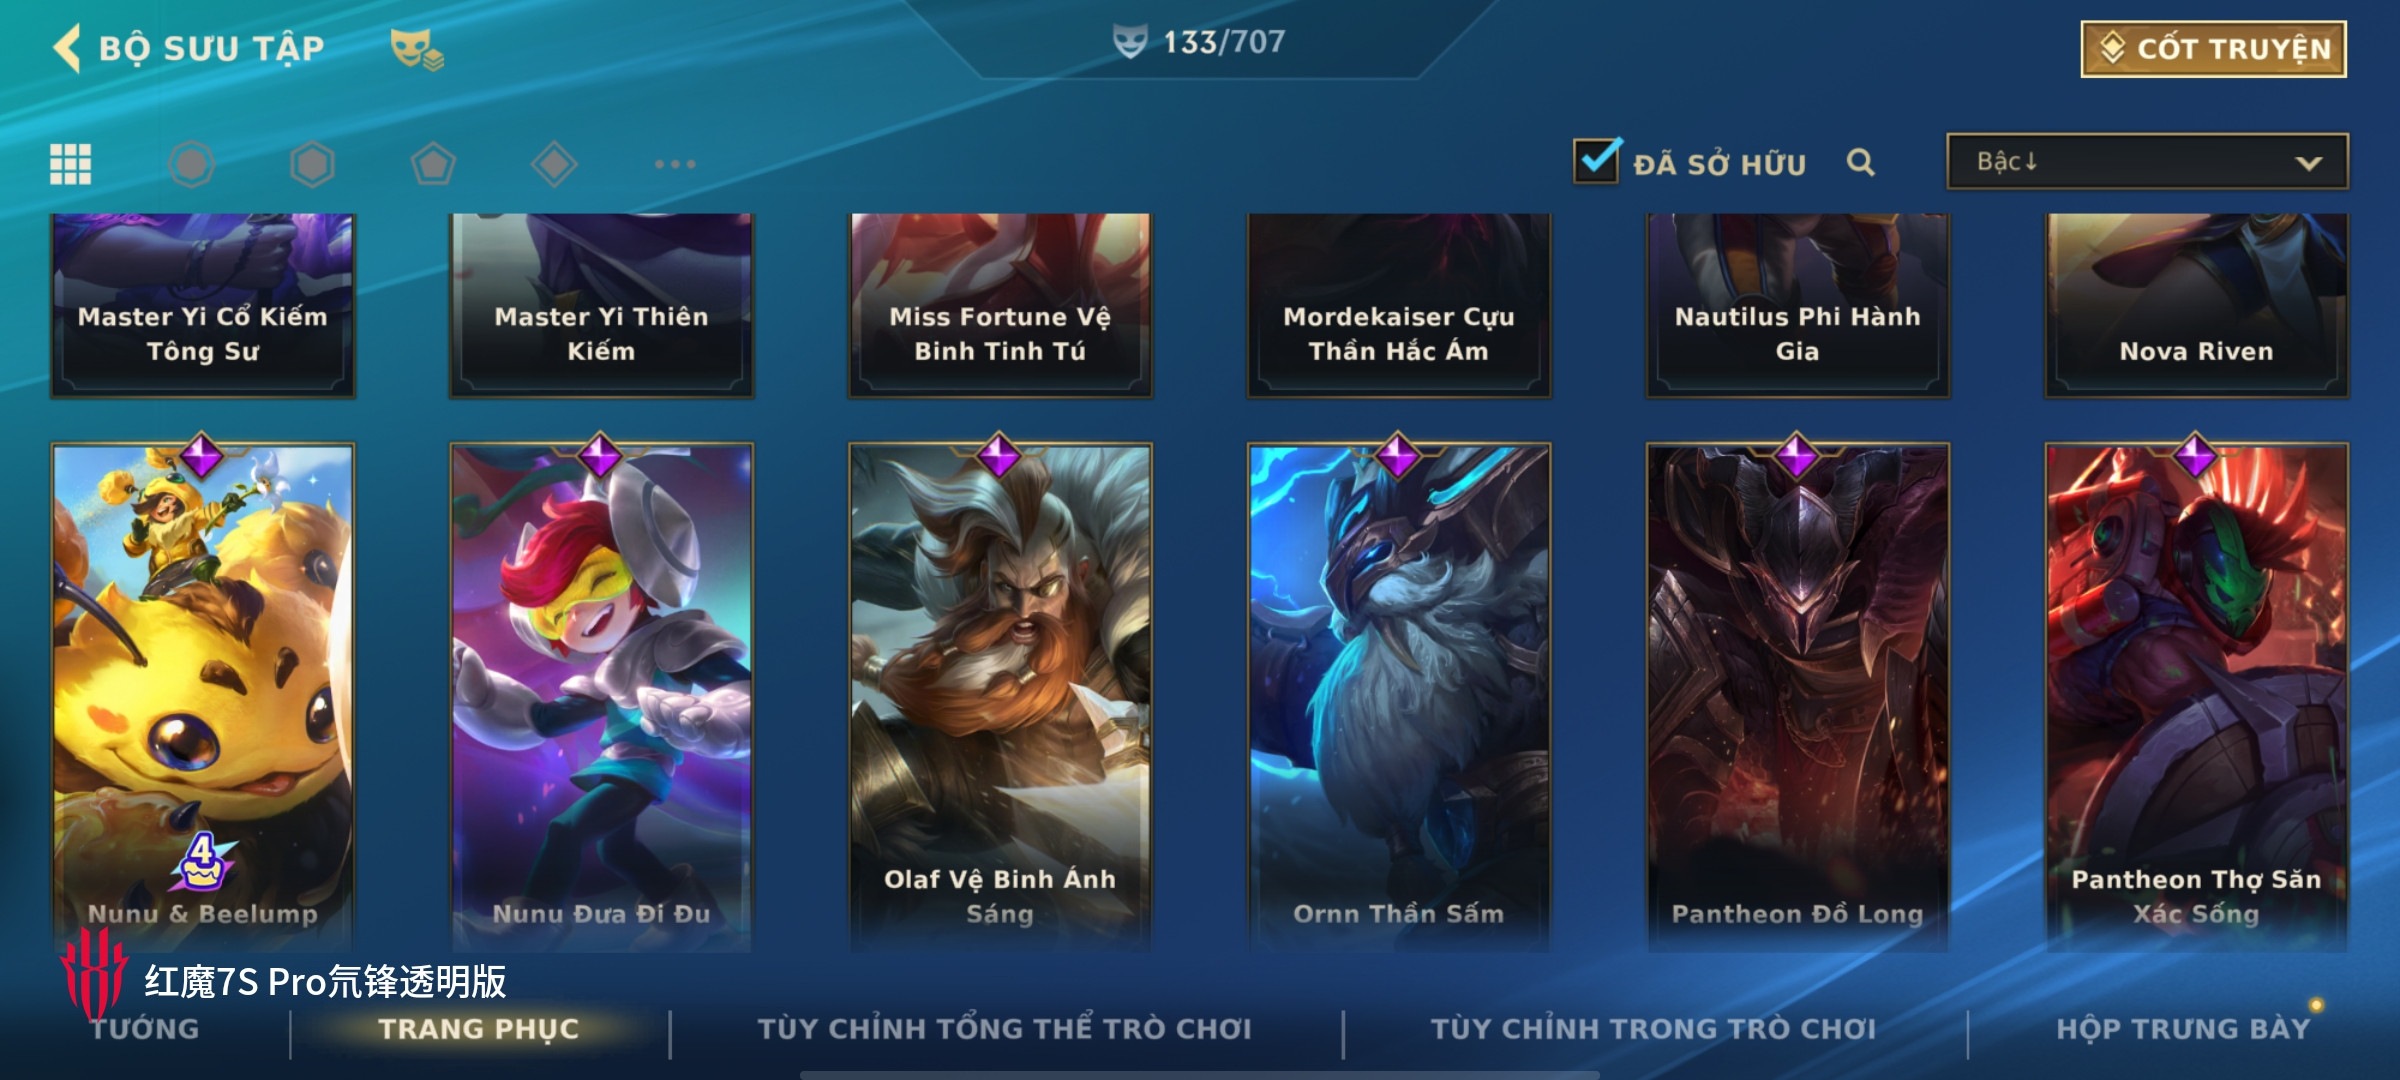2400x1080 pixels.
Task: Select the all-skins grid filter icon
Action: (71, 164)
